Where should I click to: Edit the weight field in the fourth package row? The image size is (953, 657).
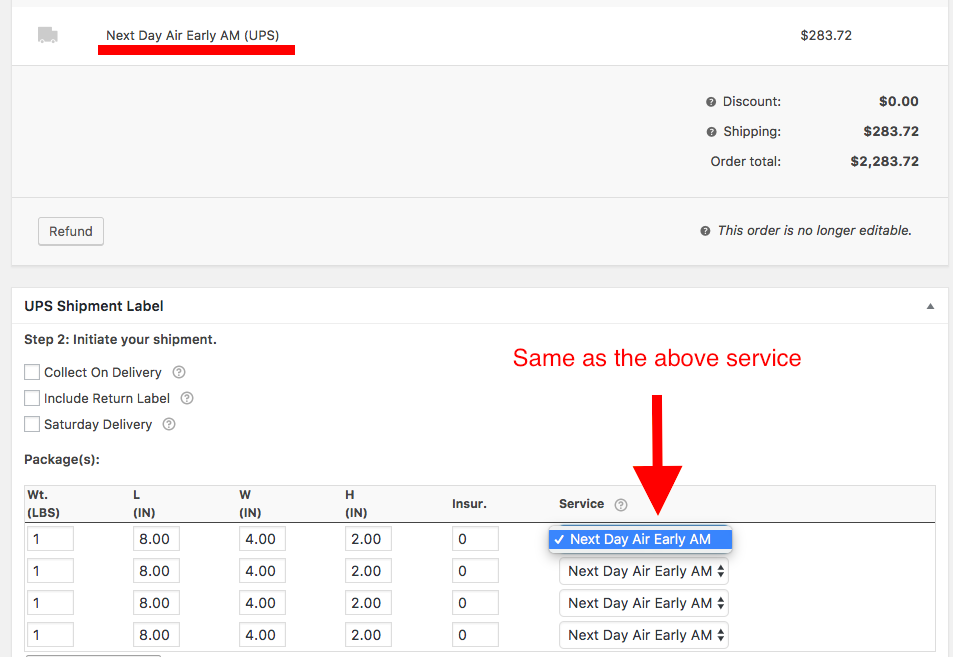click(50, 635)
